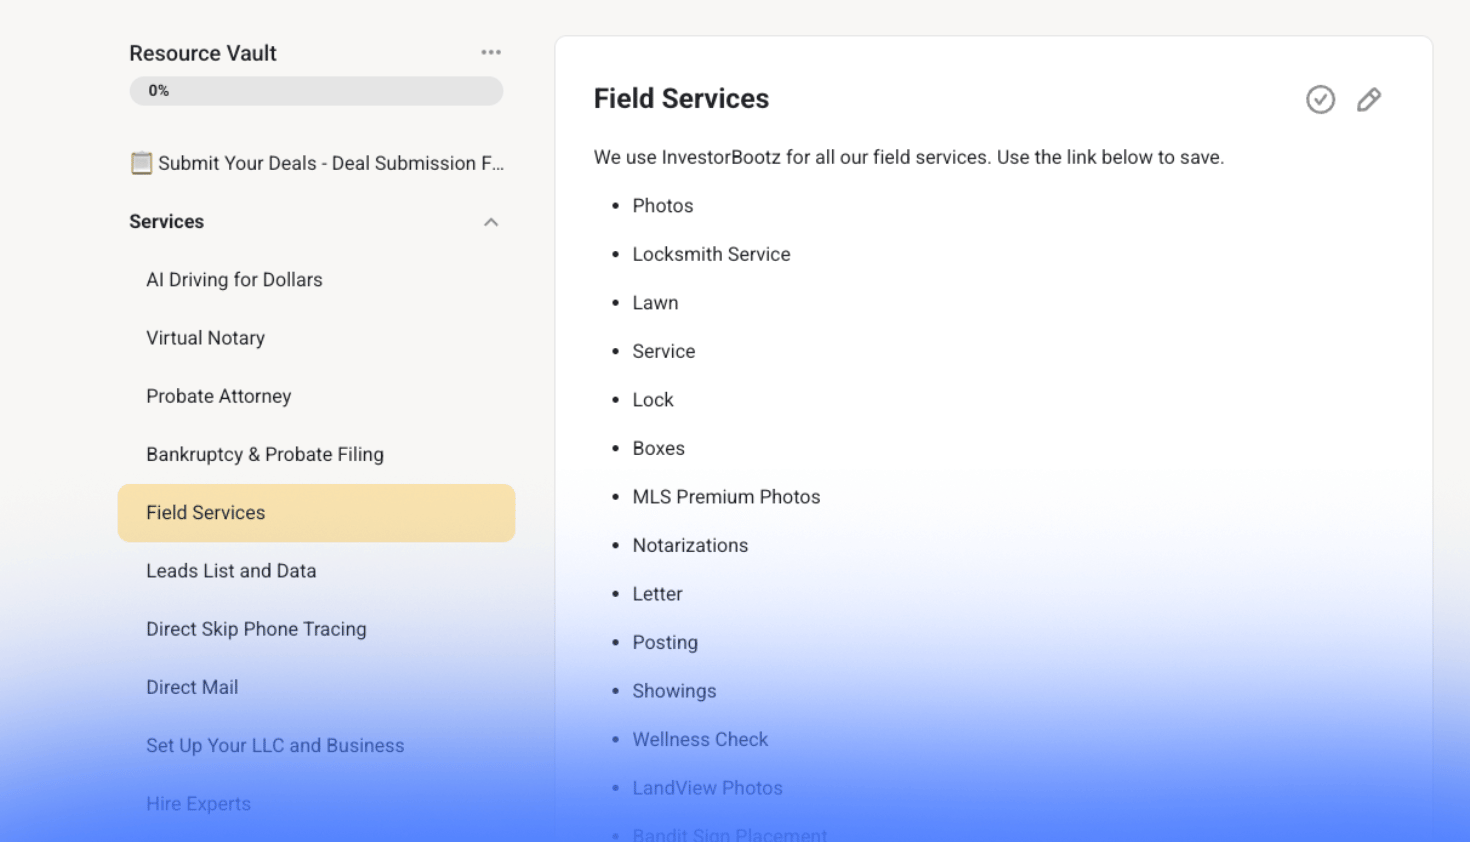Open Submit Your Deals submission form
The height and width of the screenshot is (842, 1470).
pyautogui.click(x=331, y=163)
